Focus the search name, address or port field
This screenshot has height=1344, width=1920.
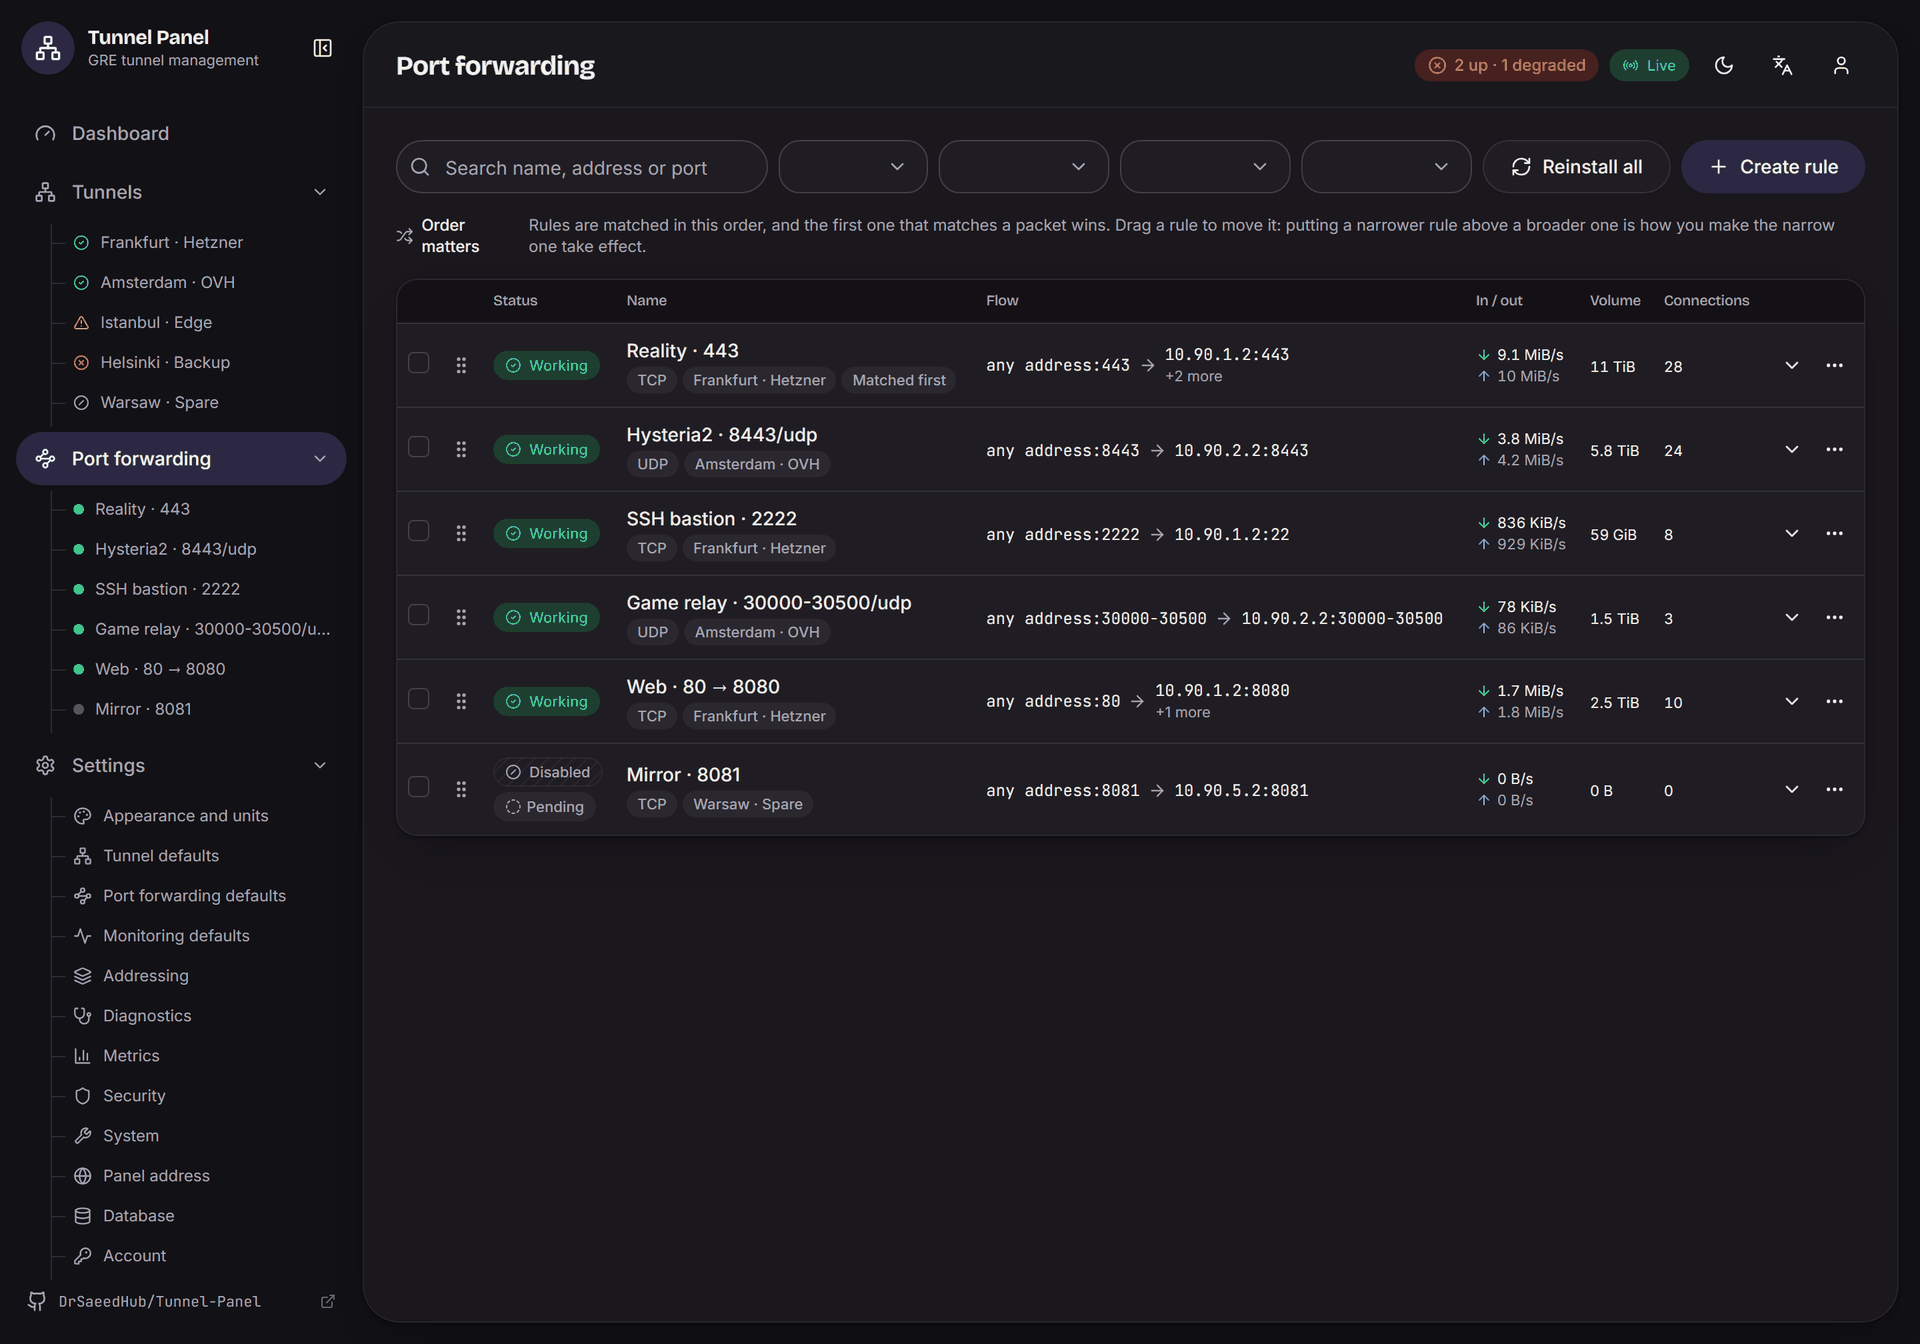pos(581,167)
